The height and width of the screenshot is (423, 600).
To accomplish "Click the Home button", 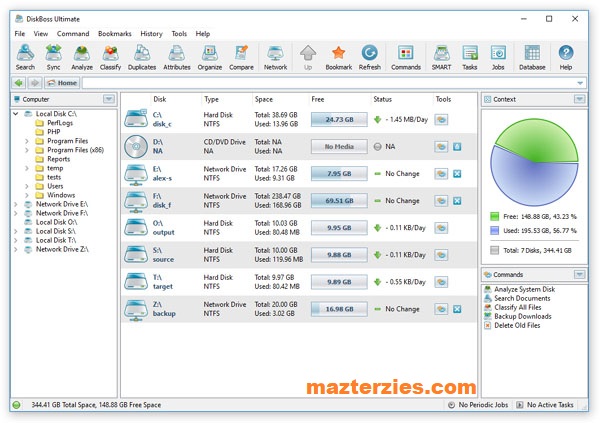I will (62, 83).
